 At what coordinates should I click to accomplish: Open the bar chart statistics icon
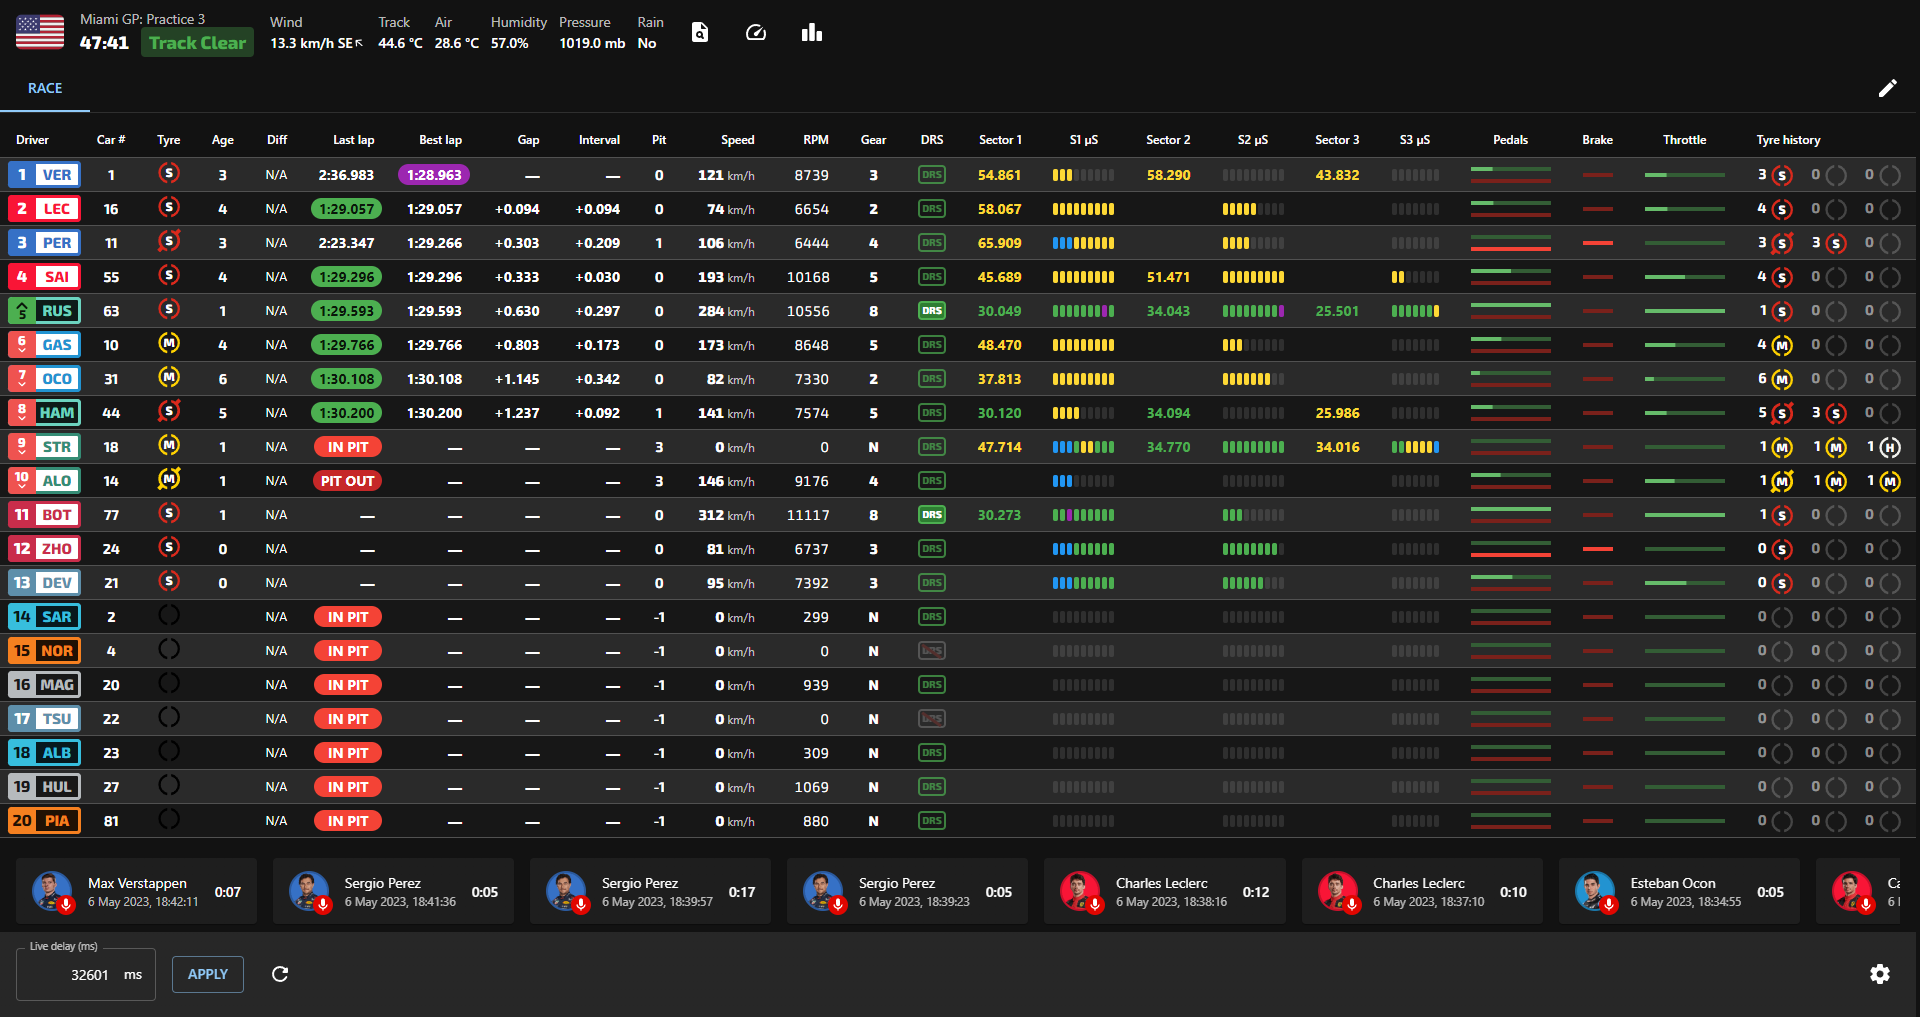[812, 33]
